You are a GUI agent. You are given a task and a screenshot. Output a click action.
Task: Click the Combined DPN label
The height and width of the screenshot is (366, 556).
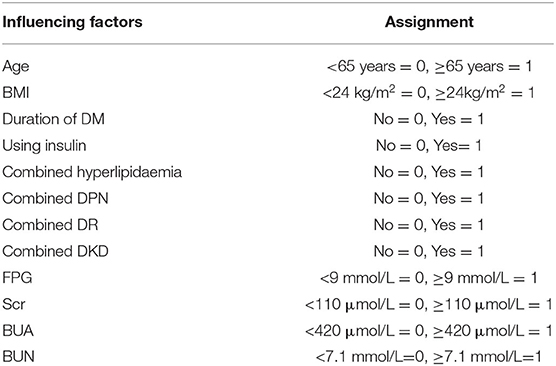pyautogui.click(x=55, y=198)
